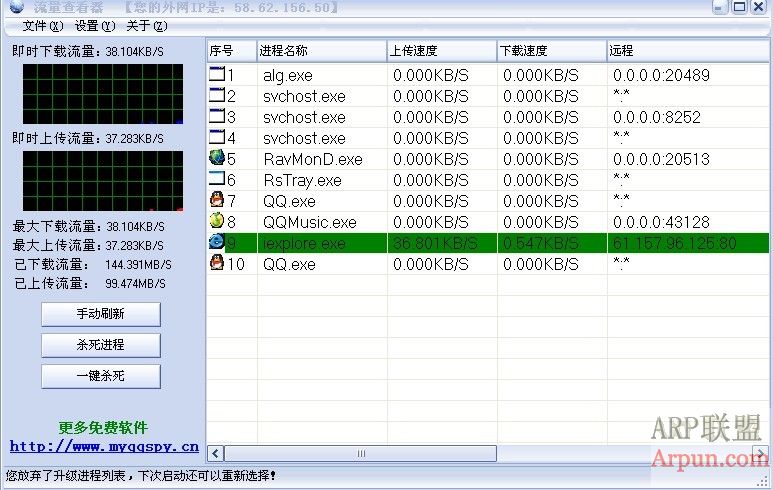This screenshot has width=773, height=490.
Task: Open the www.myqqspy.cn link
Action: [x=104, y=447]
